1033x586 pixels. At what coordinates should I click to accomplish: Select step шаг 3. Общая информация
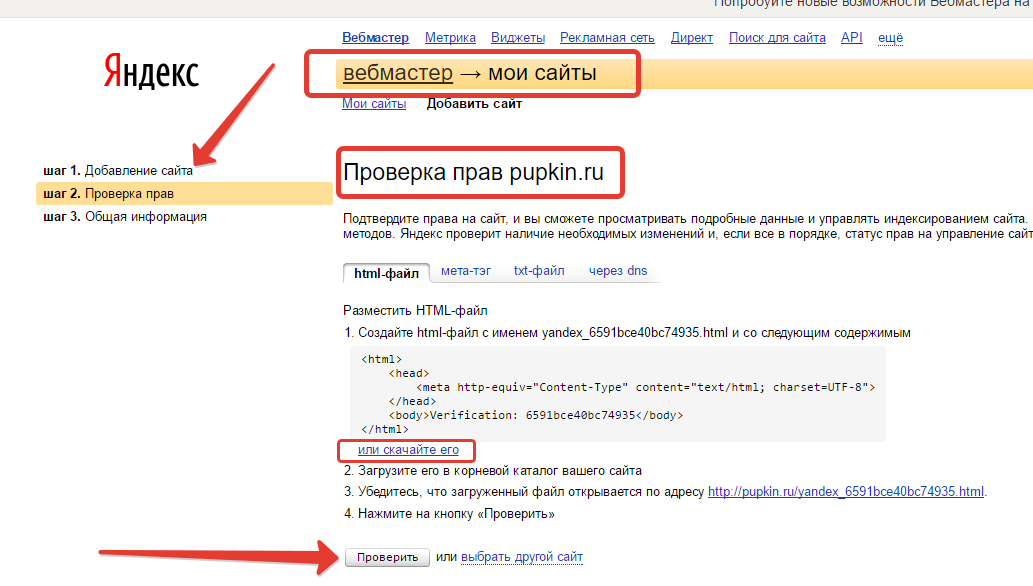(x=125, y=217)
